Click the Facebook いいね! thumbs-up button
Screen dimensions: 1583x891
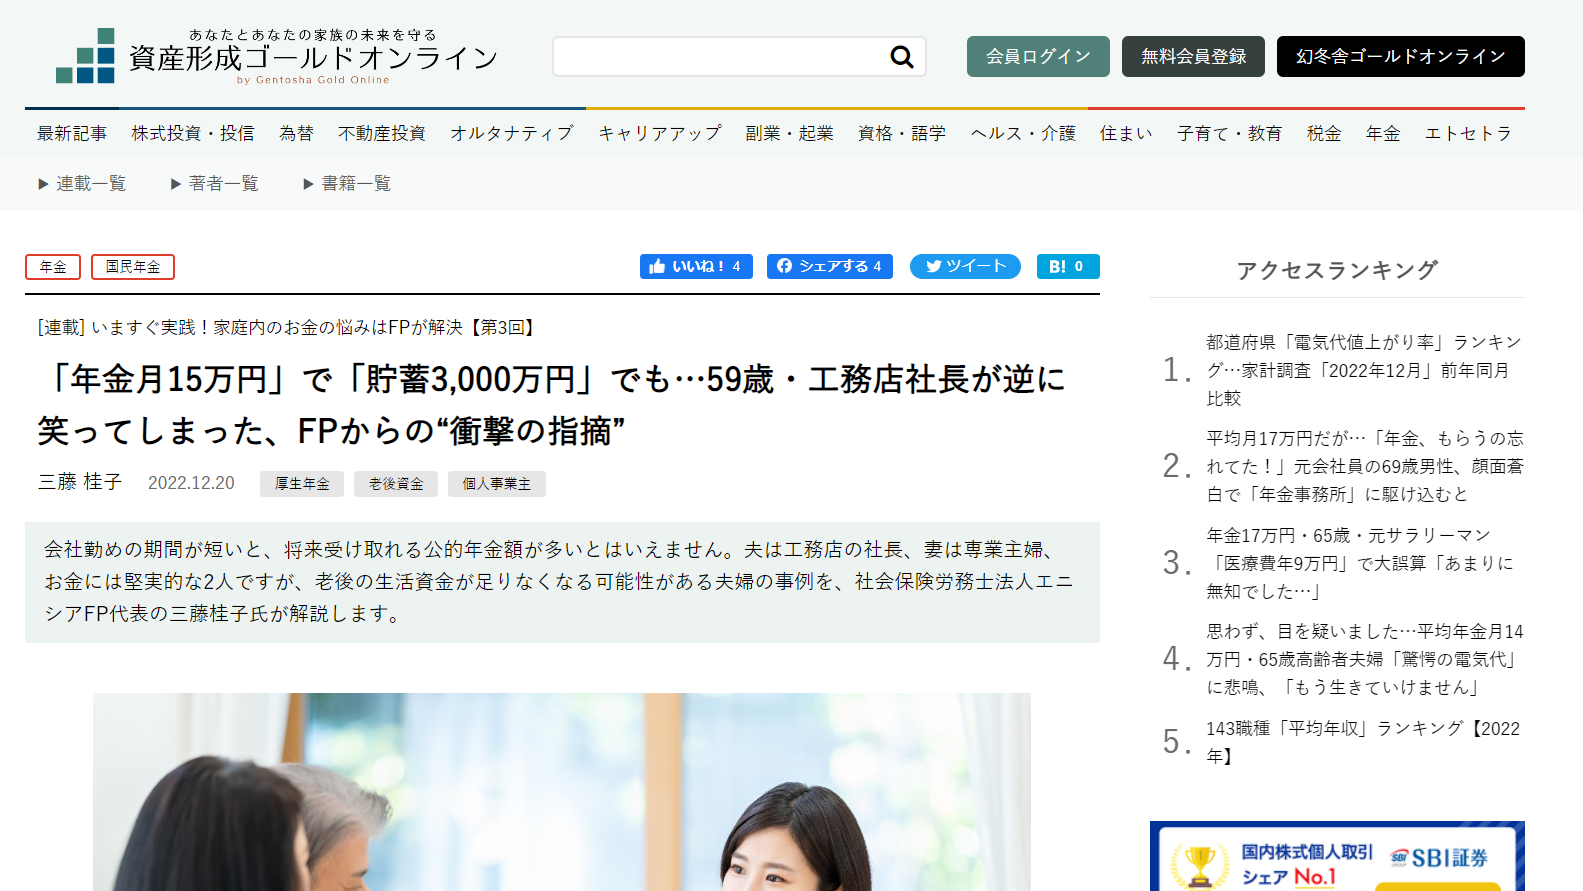click(696, 266)
